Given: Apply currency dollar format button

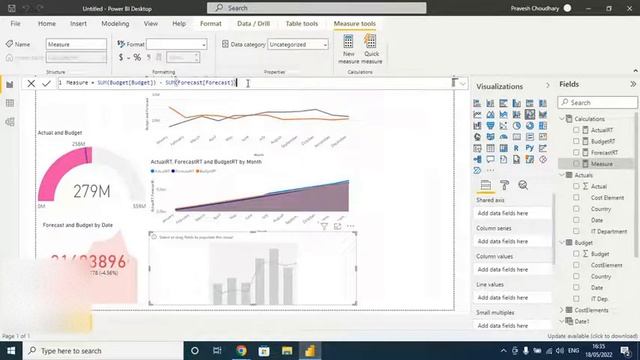Looking at the screenshot, I should click(x=121, y=58).
